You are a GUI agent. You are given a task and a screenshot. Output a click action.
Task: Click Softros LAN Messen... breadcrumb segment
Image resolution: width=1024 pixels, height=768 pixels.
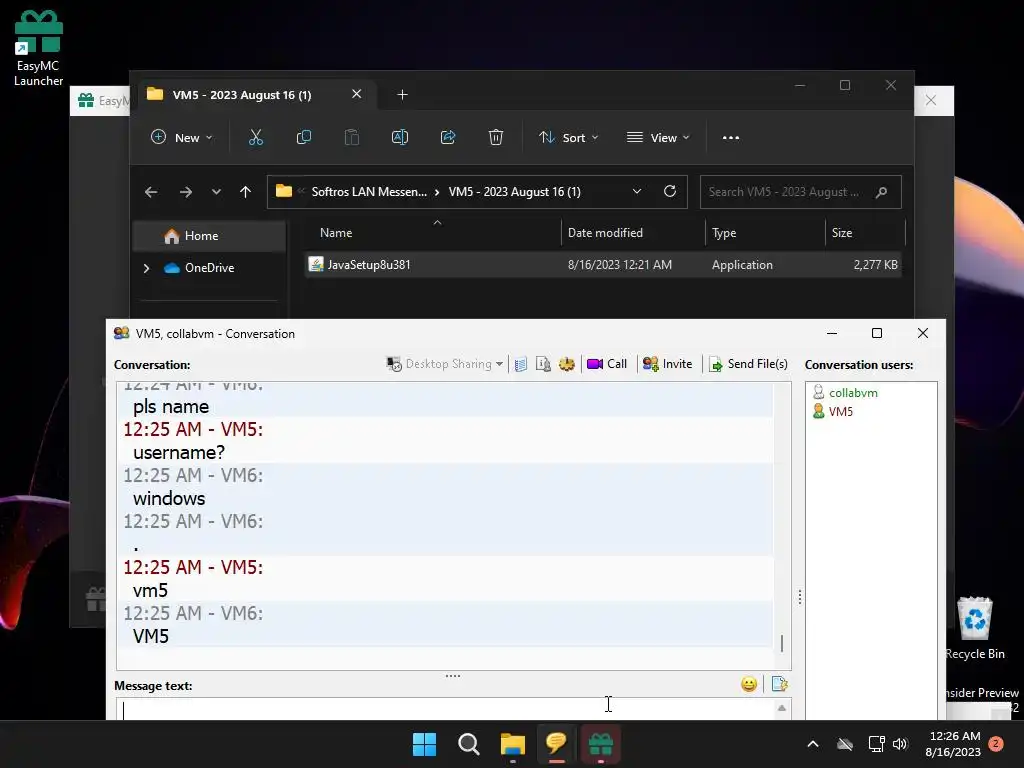369,192
